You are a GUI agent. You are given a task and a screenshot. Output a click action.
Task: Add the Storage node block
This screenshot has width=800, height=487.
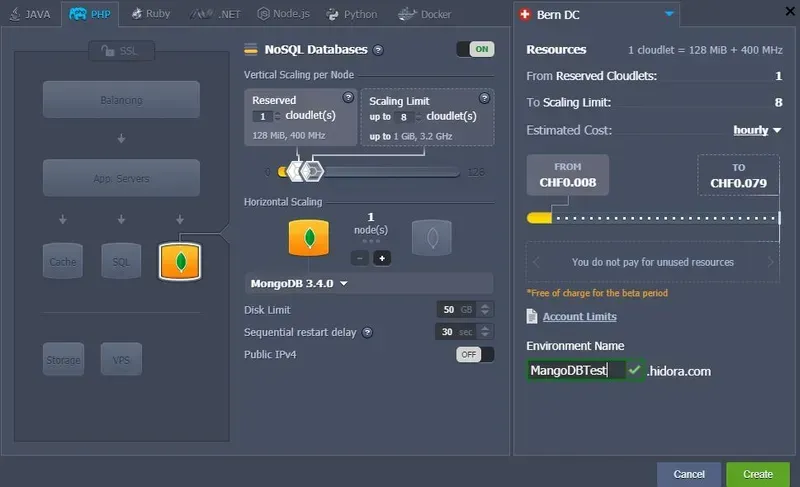[63, 360]
